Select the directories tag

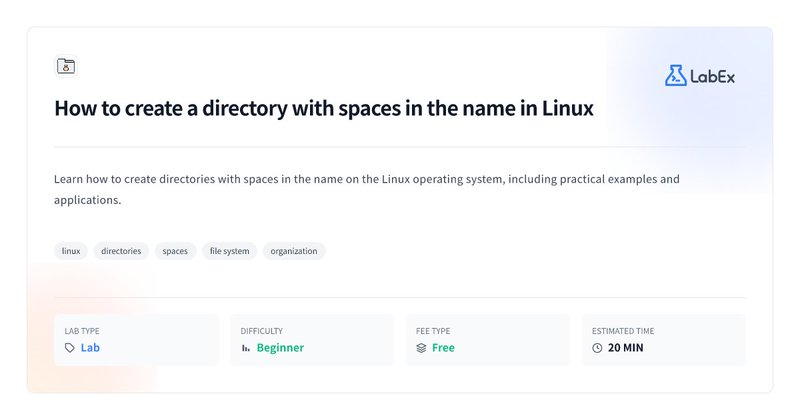point(121,251)
